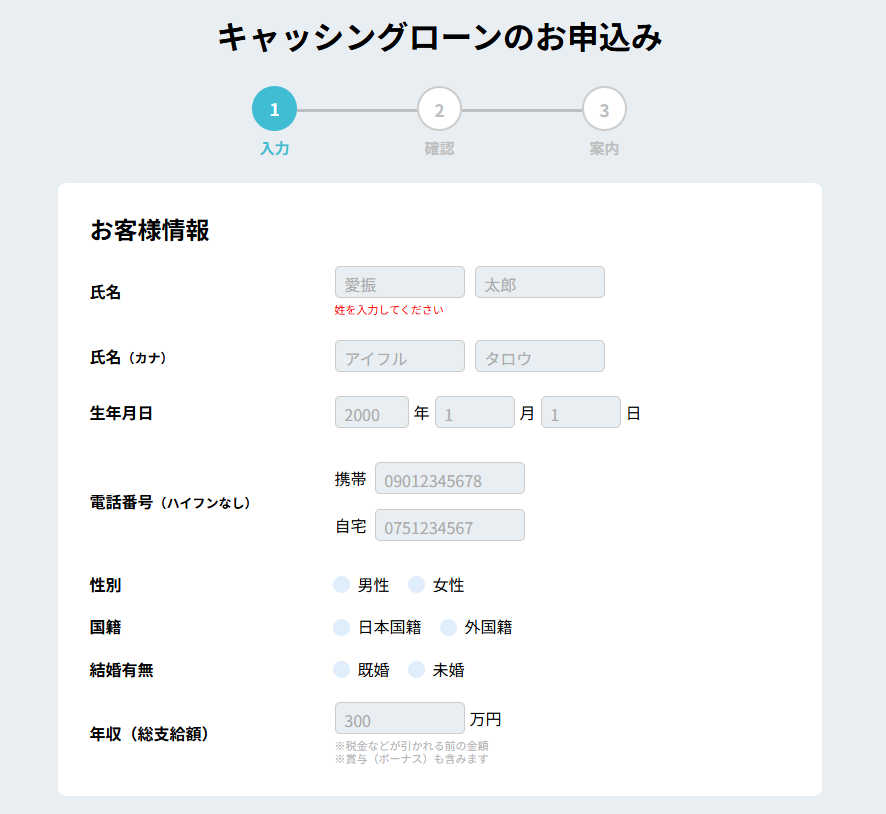The height and width of the screenshot is (814, 886).
Task: Focus the first name field 太郎
Action: tap(540, 282)
